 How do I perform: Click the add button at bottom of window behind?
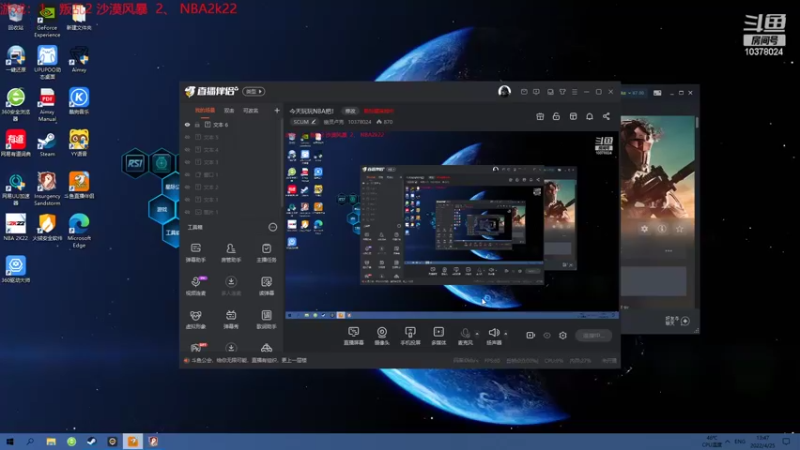(x=685, y=321)
